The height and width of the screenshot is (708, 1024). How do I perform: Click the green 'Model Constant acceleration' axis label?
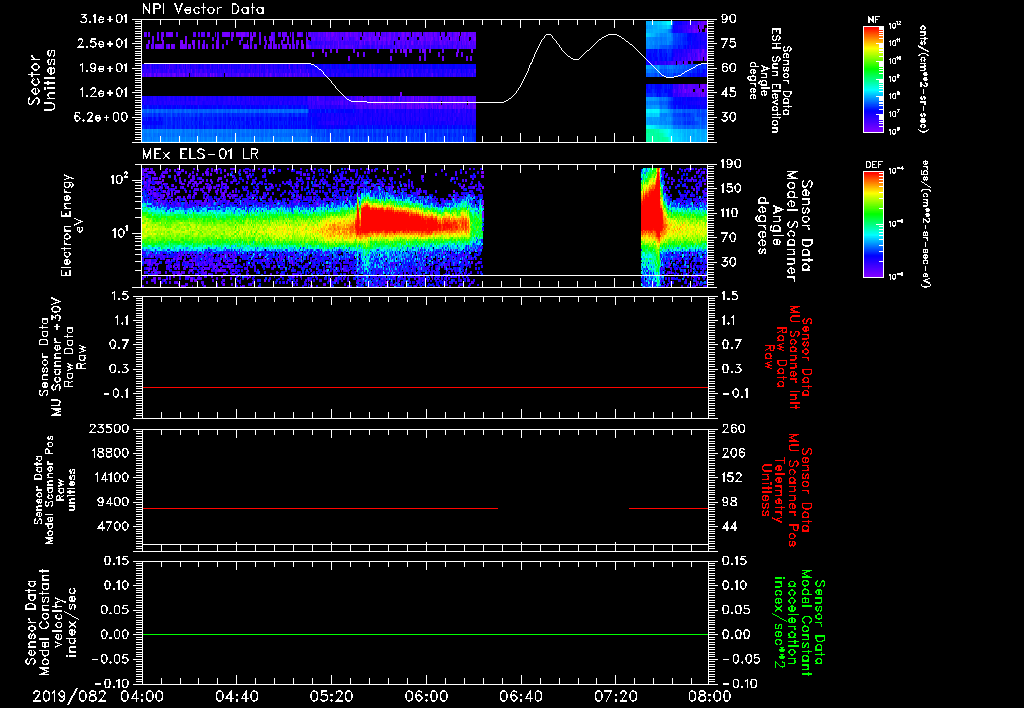(798, 624)
